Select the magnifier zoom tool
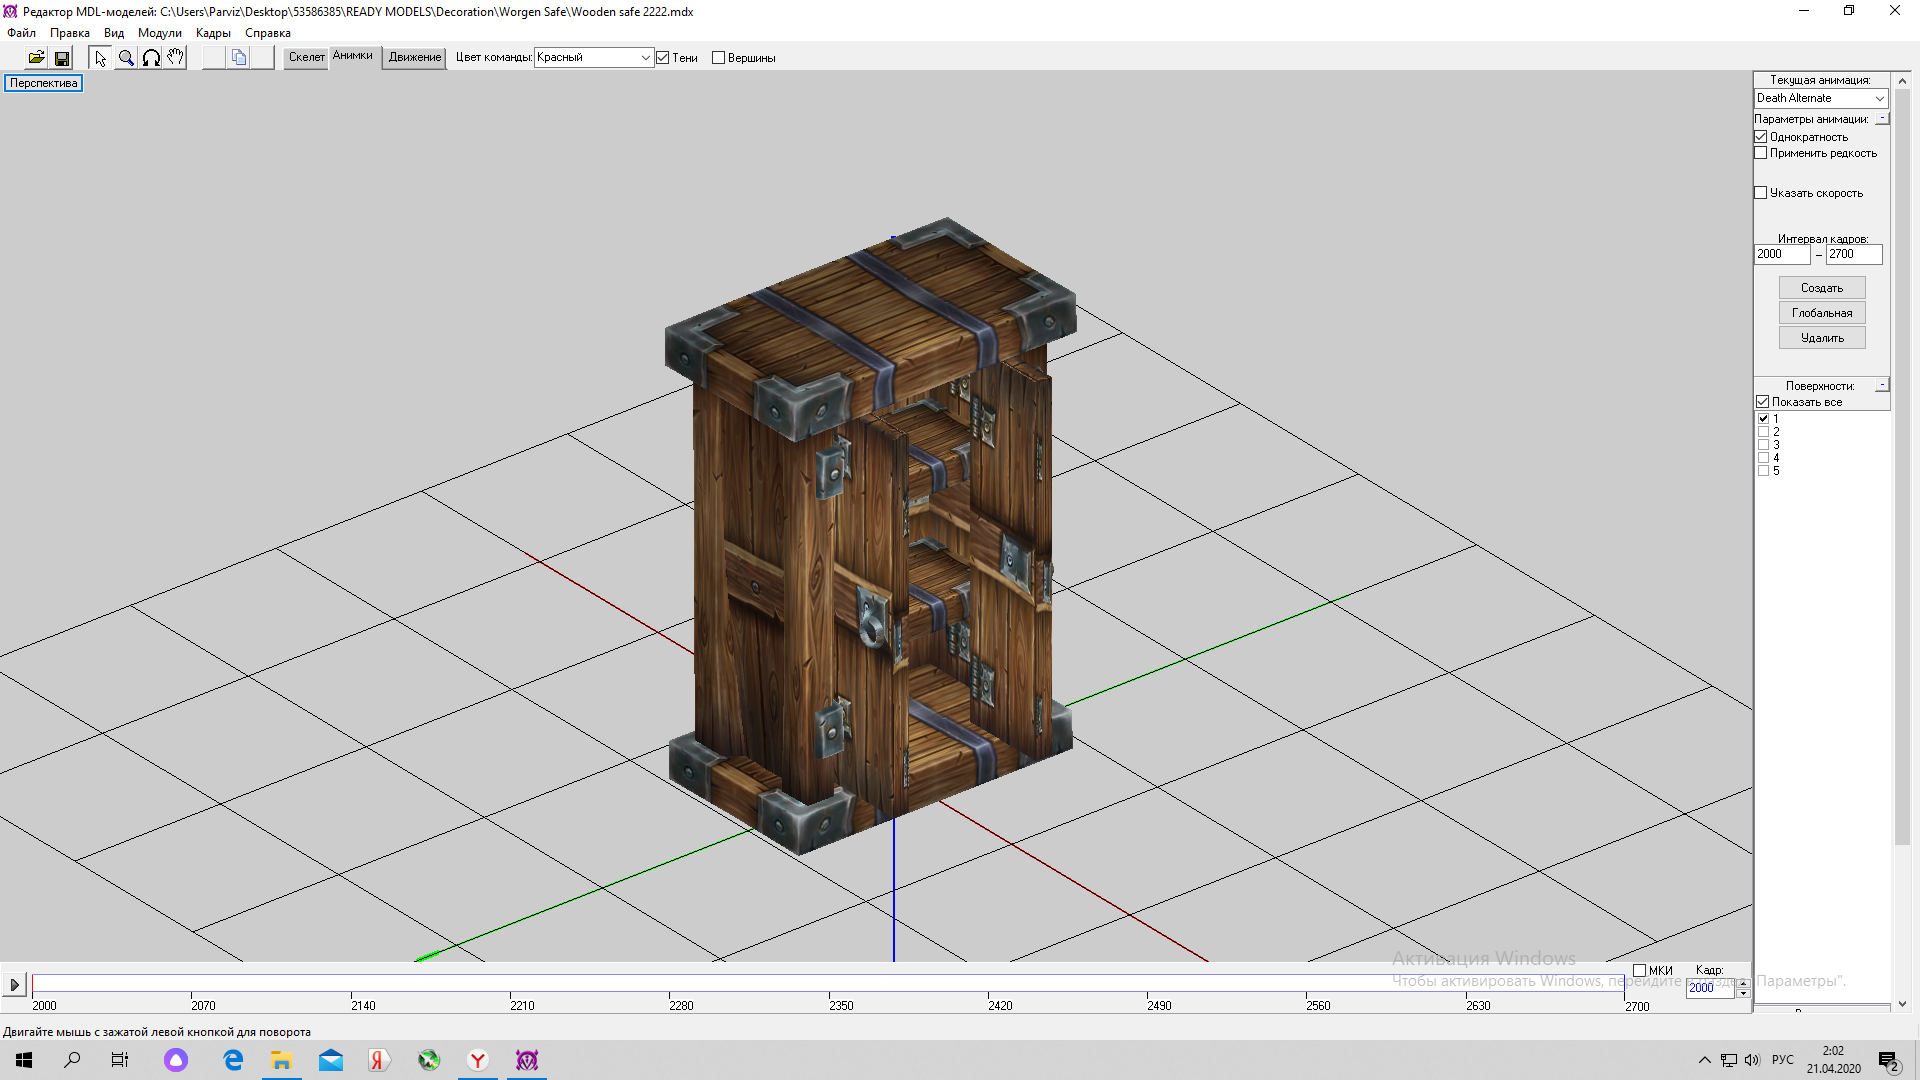Viewport: 1920px width, 1080px height. (126, 58)
